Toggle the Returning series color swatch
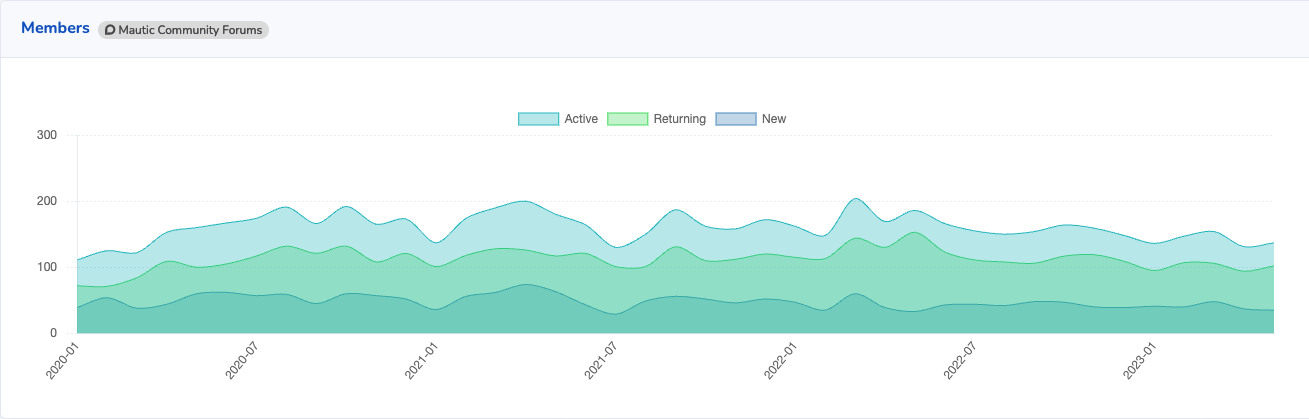Viewport: 1309px width, 419px height. (x=627, y=119)
